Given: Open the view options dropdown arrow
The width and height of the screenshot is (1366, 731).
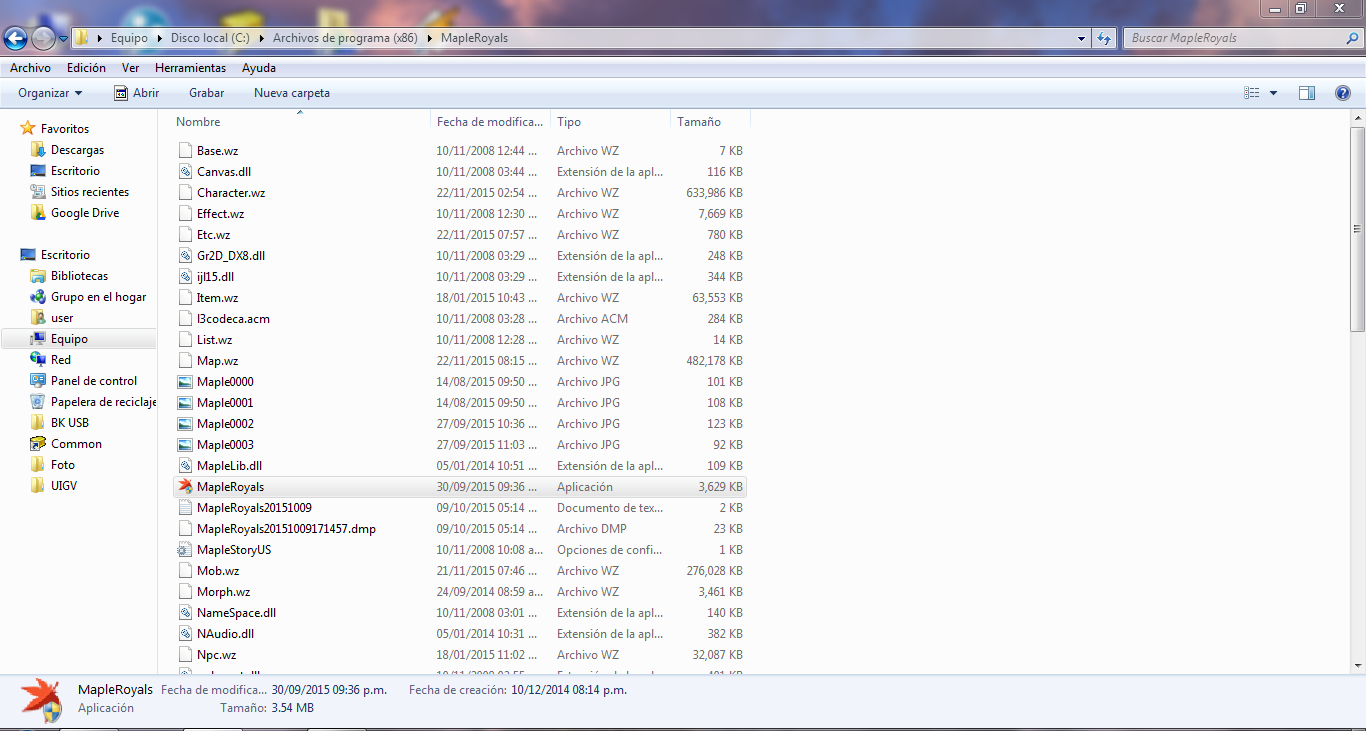Looking at the screenshot, I should pyautogui.click(x=1273, y=93).
